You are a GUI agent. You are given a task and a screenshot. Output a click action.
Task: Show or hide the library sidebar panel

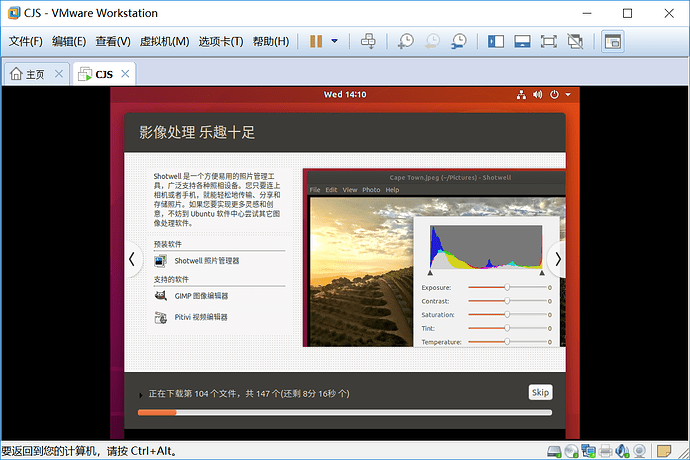point(495,41)
